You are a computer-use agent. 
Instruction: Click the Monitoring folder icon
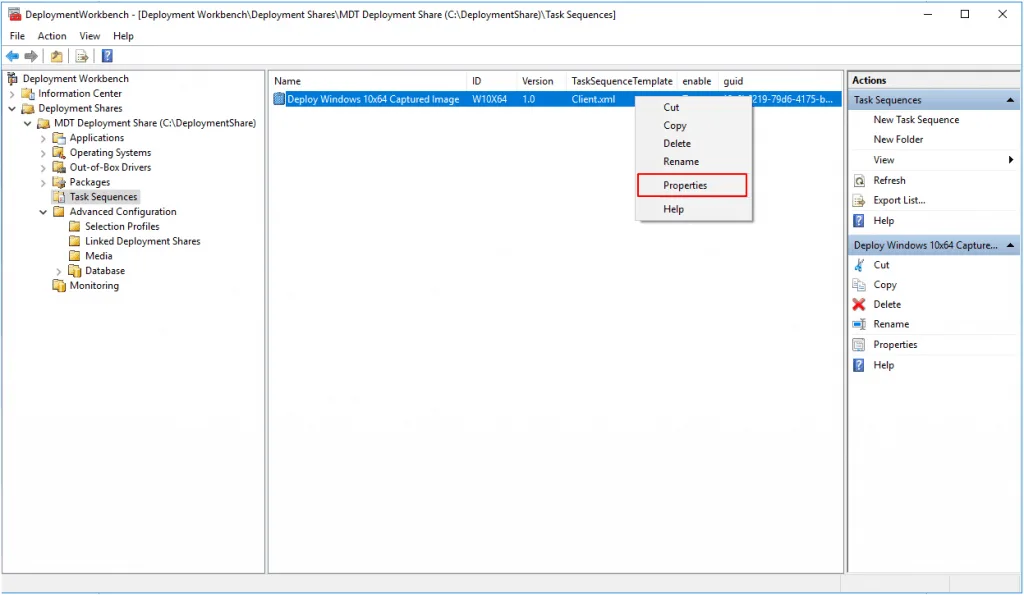click(x=59, y=285)
